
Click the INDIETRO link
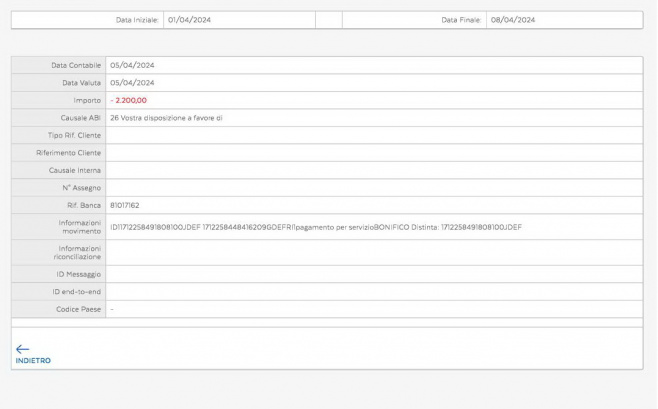tap(33, 360)
